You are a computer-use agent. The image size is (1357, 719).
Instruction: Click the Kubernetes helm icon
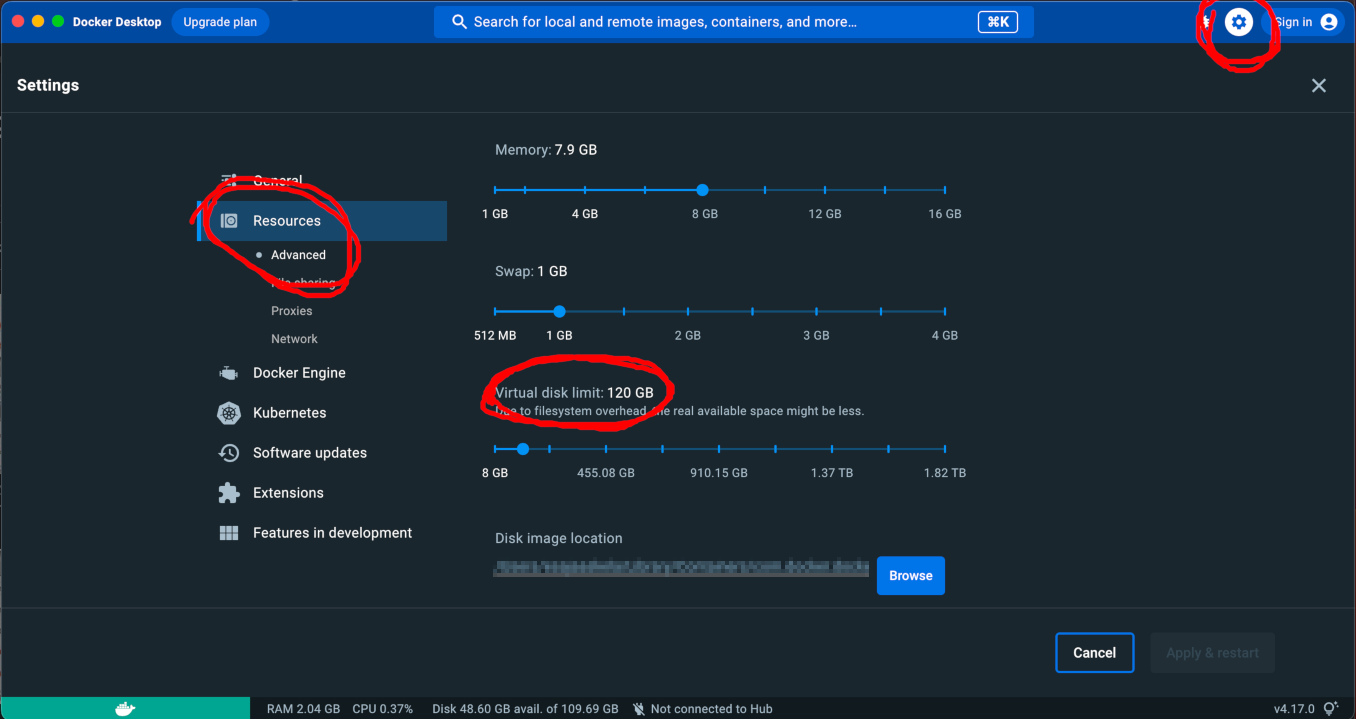coord(229,413)
